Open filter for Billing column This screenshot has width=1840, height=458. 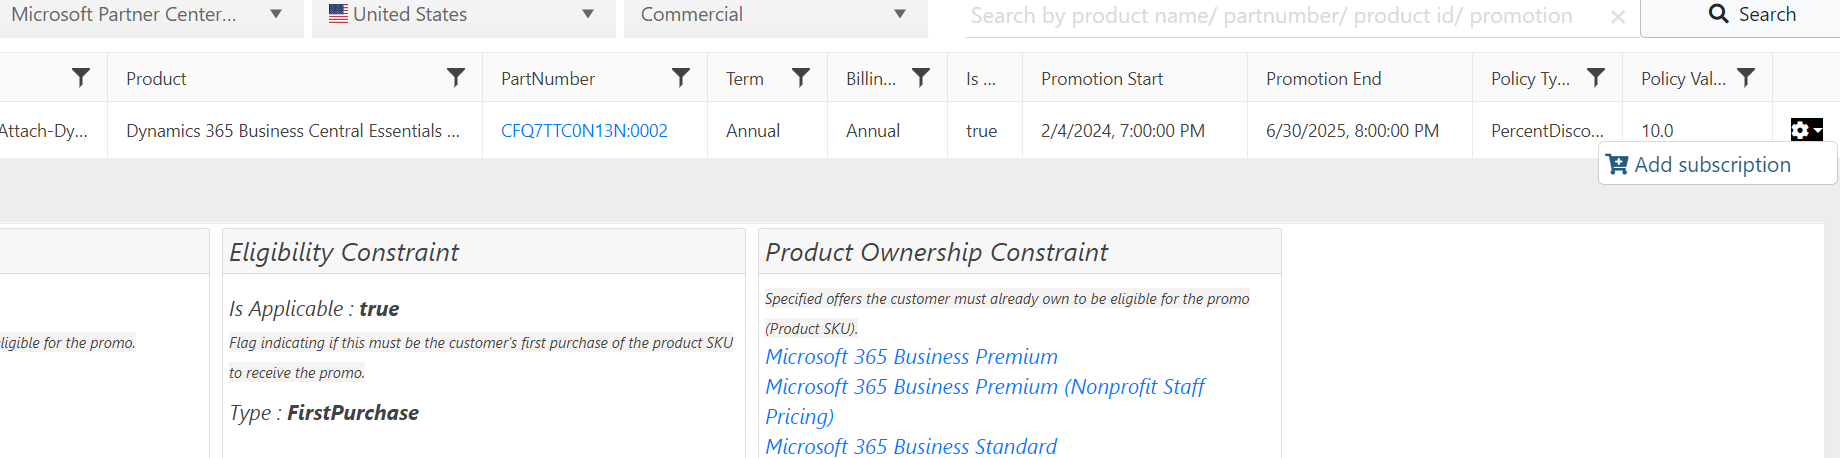click(921, 78)
